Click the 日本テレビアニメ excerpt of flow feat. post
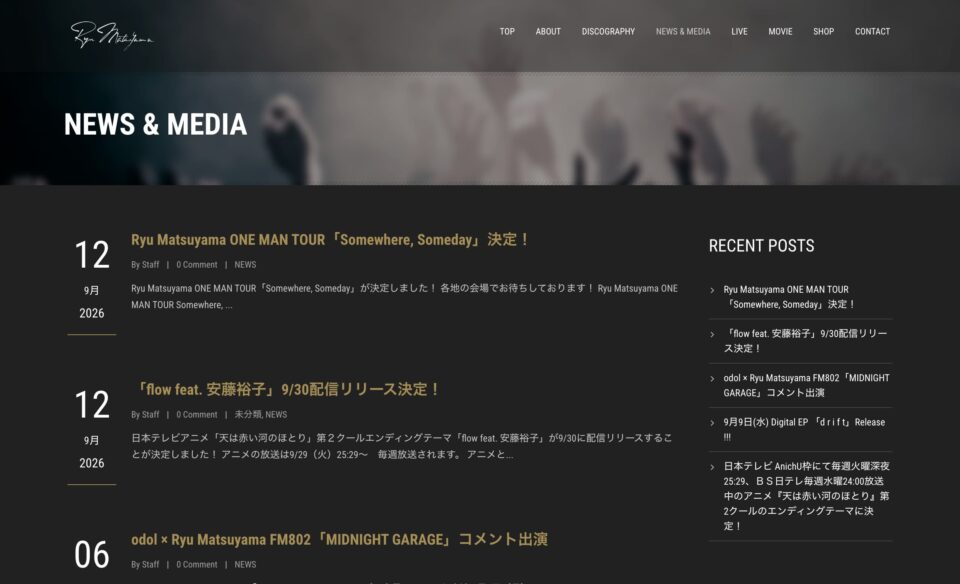960x584 pixels. click(x=402, y=446)
